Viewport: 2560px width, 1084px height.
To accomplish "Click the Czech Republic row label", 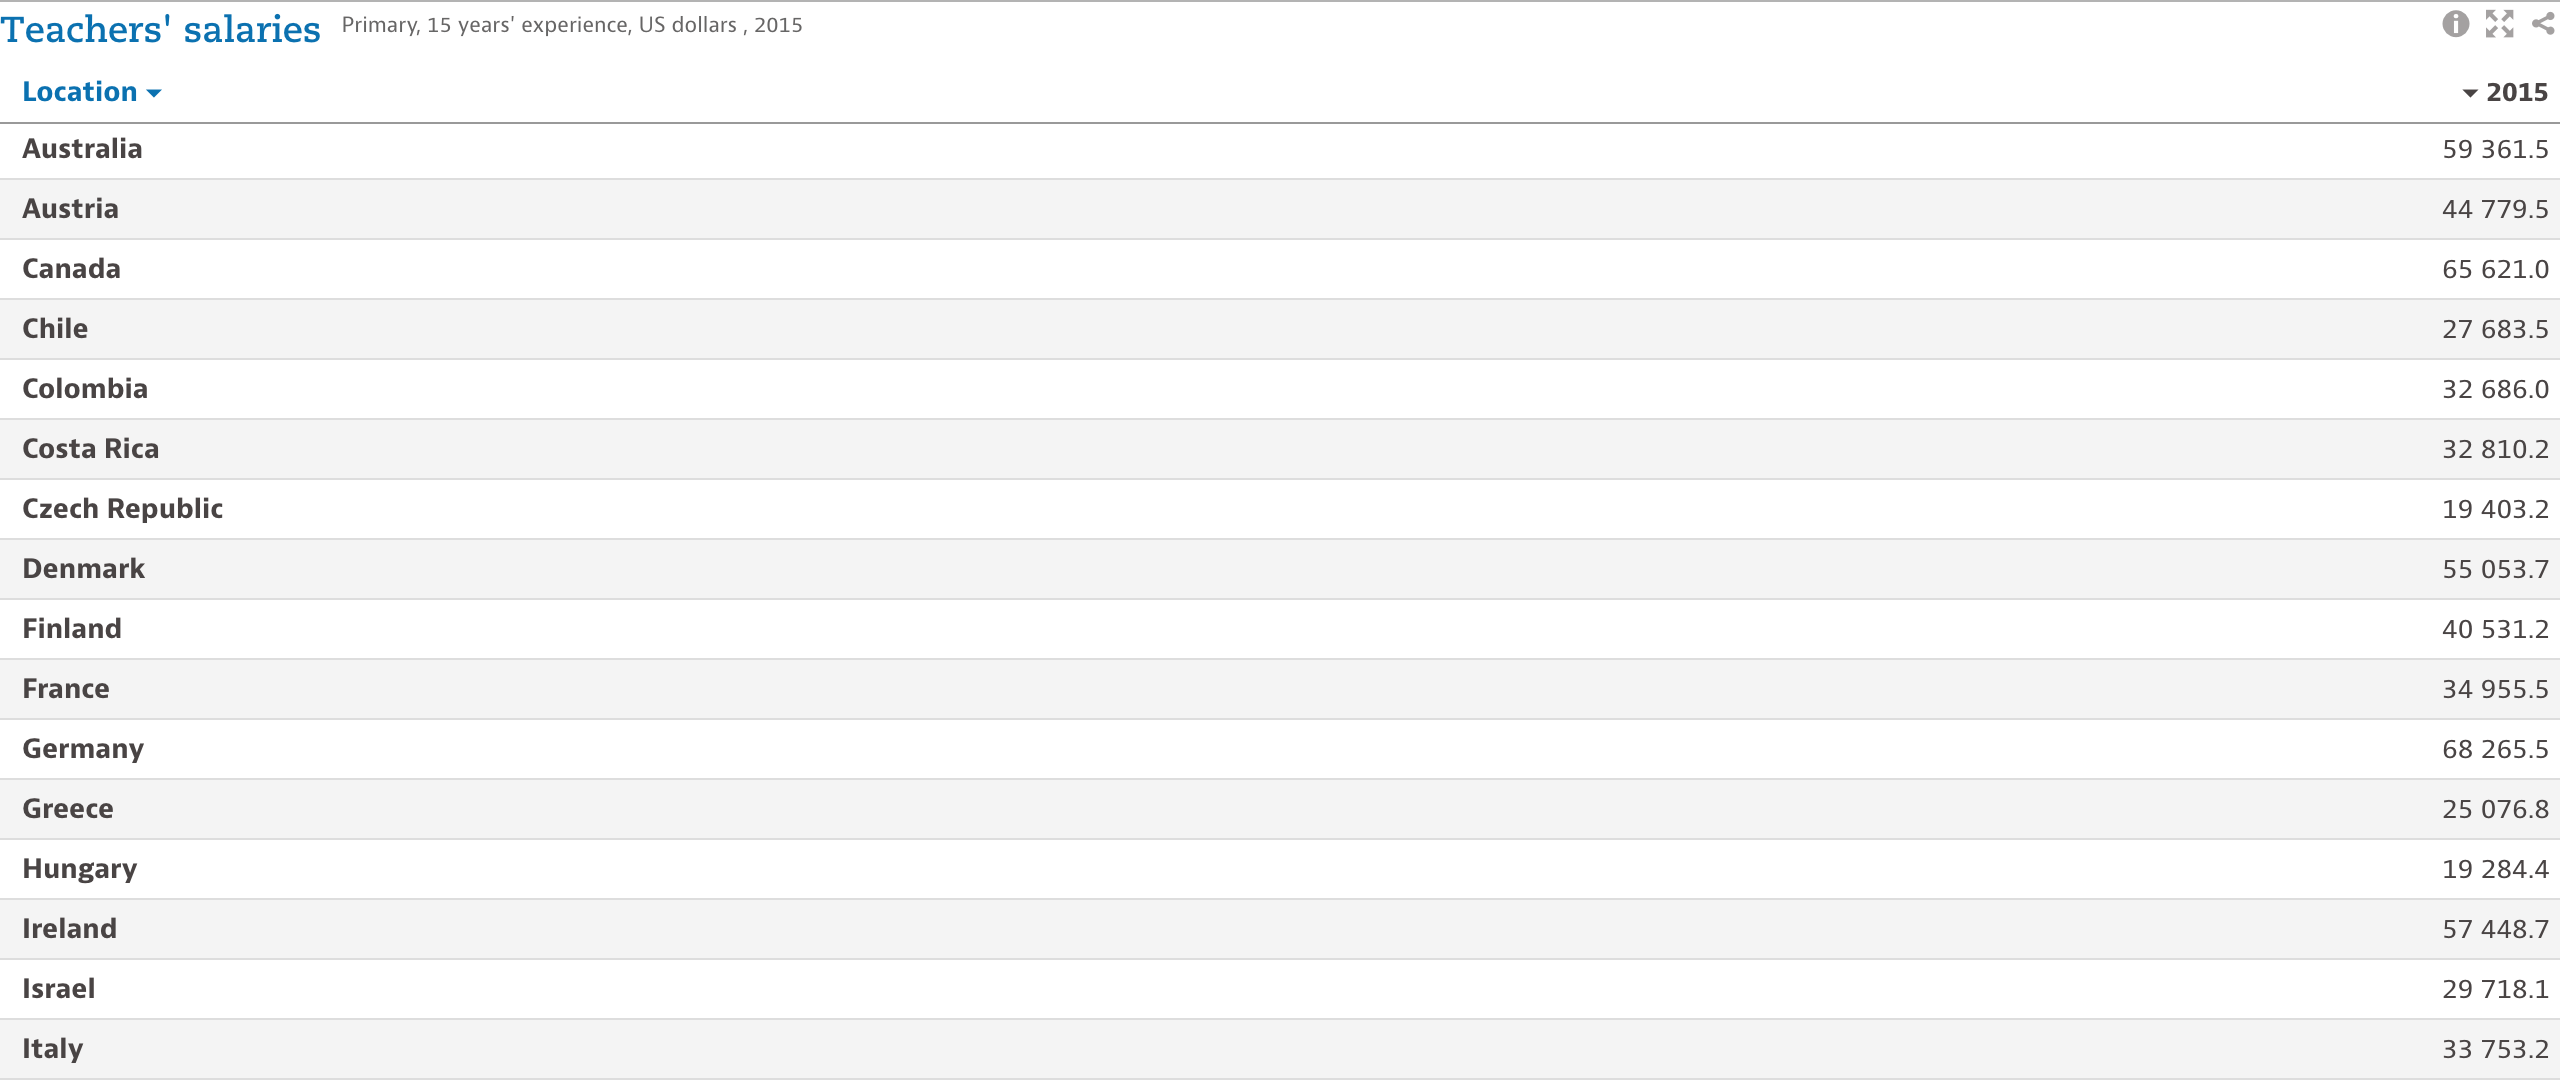I will (x=122, y=509).
